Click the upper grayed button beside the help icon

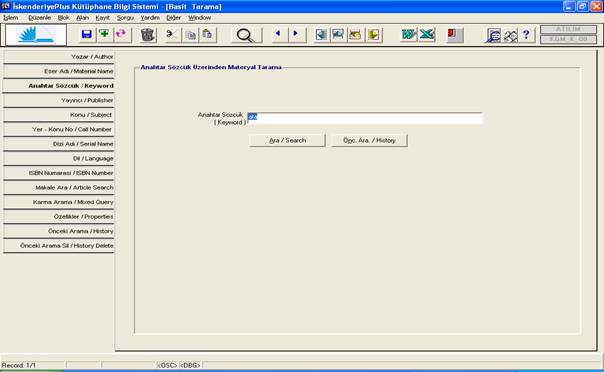(x=568, y=29)
